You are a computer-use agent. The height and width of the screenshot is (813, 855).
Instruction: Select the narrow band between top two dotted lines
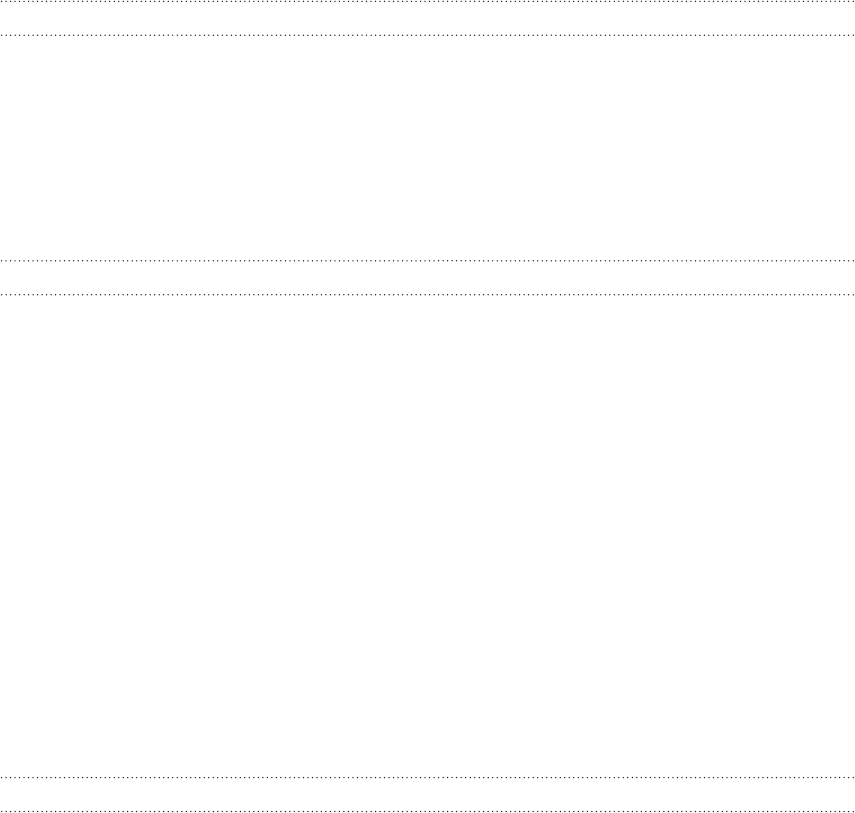428,19
